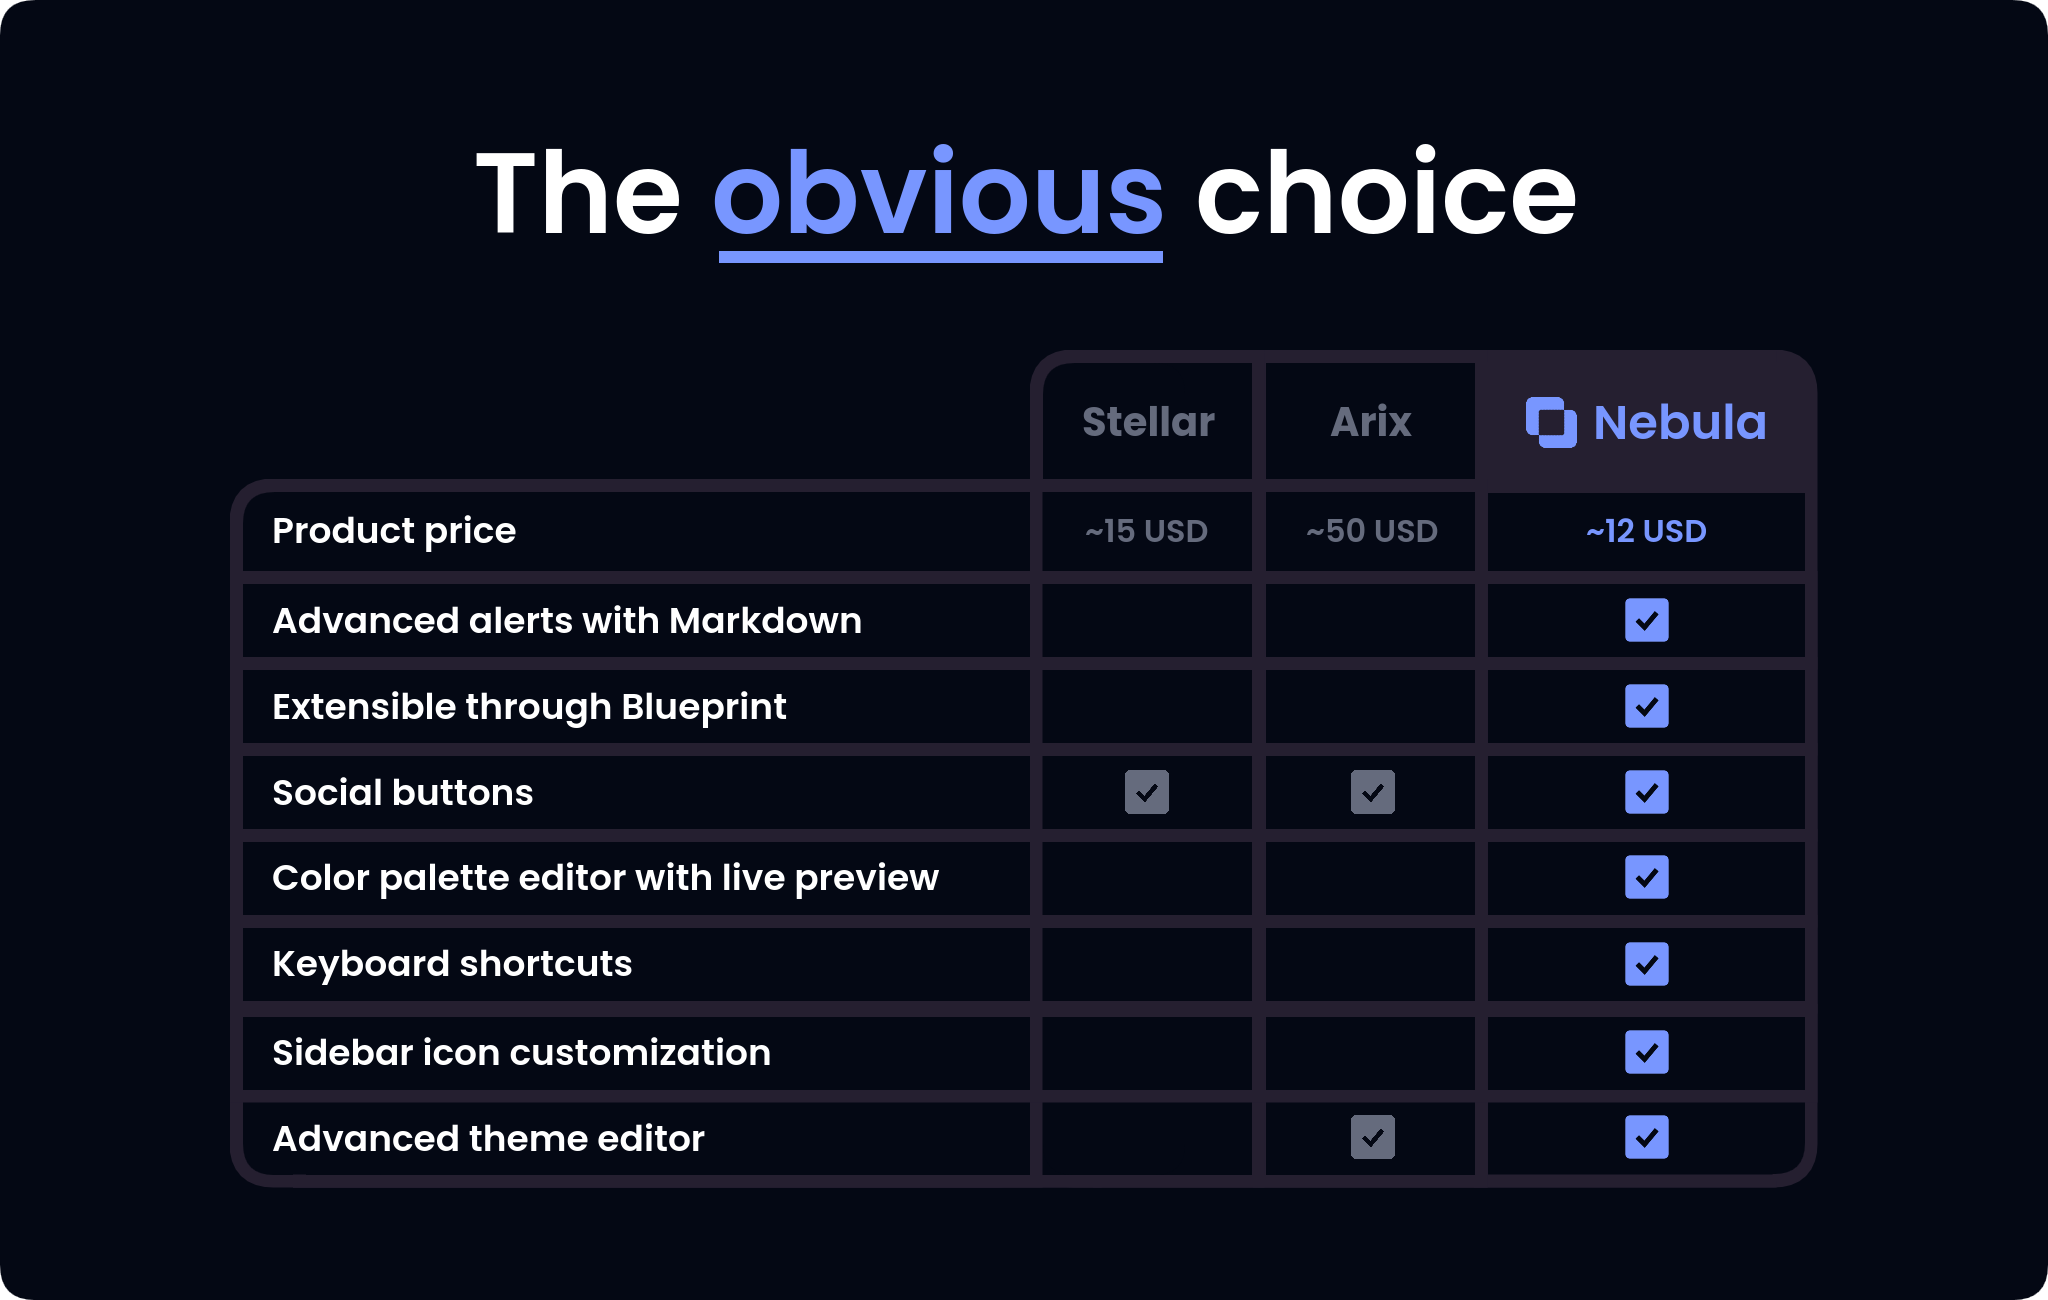Select the Arix column header
The image size is (2048, 1300).
(x=1371, y=422)
